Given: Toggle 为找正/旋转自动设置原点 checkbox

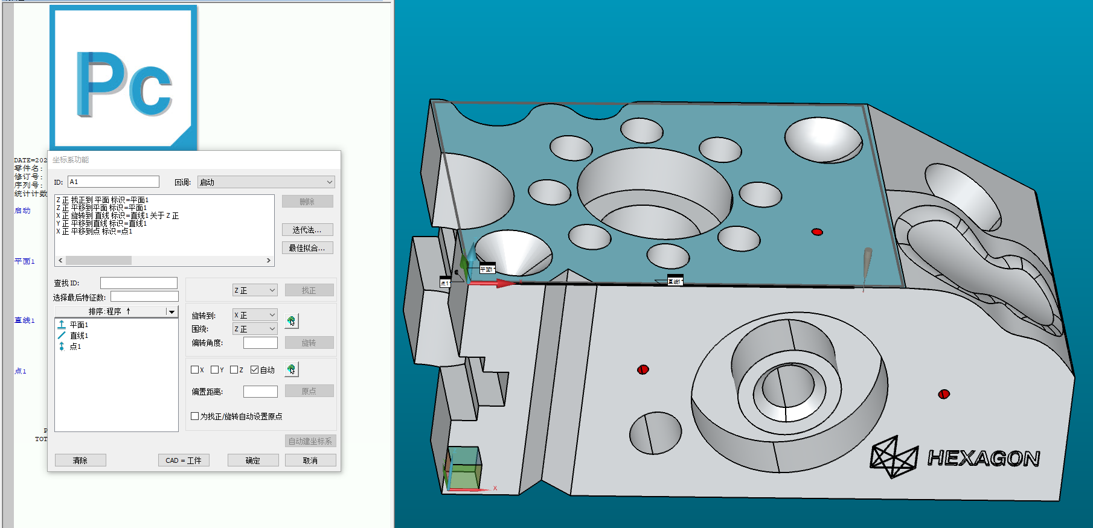Looking at the screenshot, I should click(x=195, y=416).
